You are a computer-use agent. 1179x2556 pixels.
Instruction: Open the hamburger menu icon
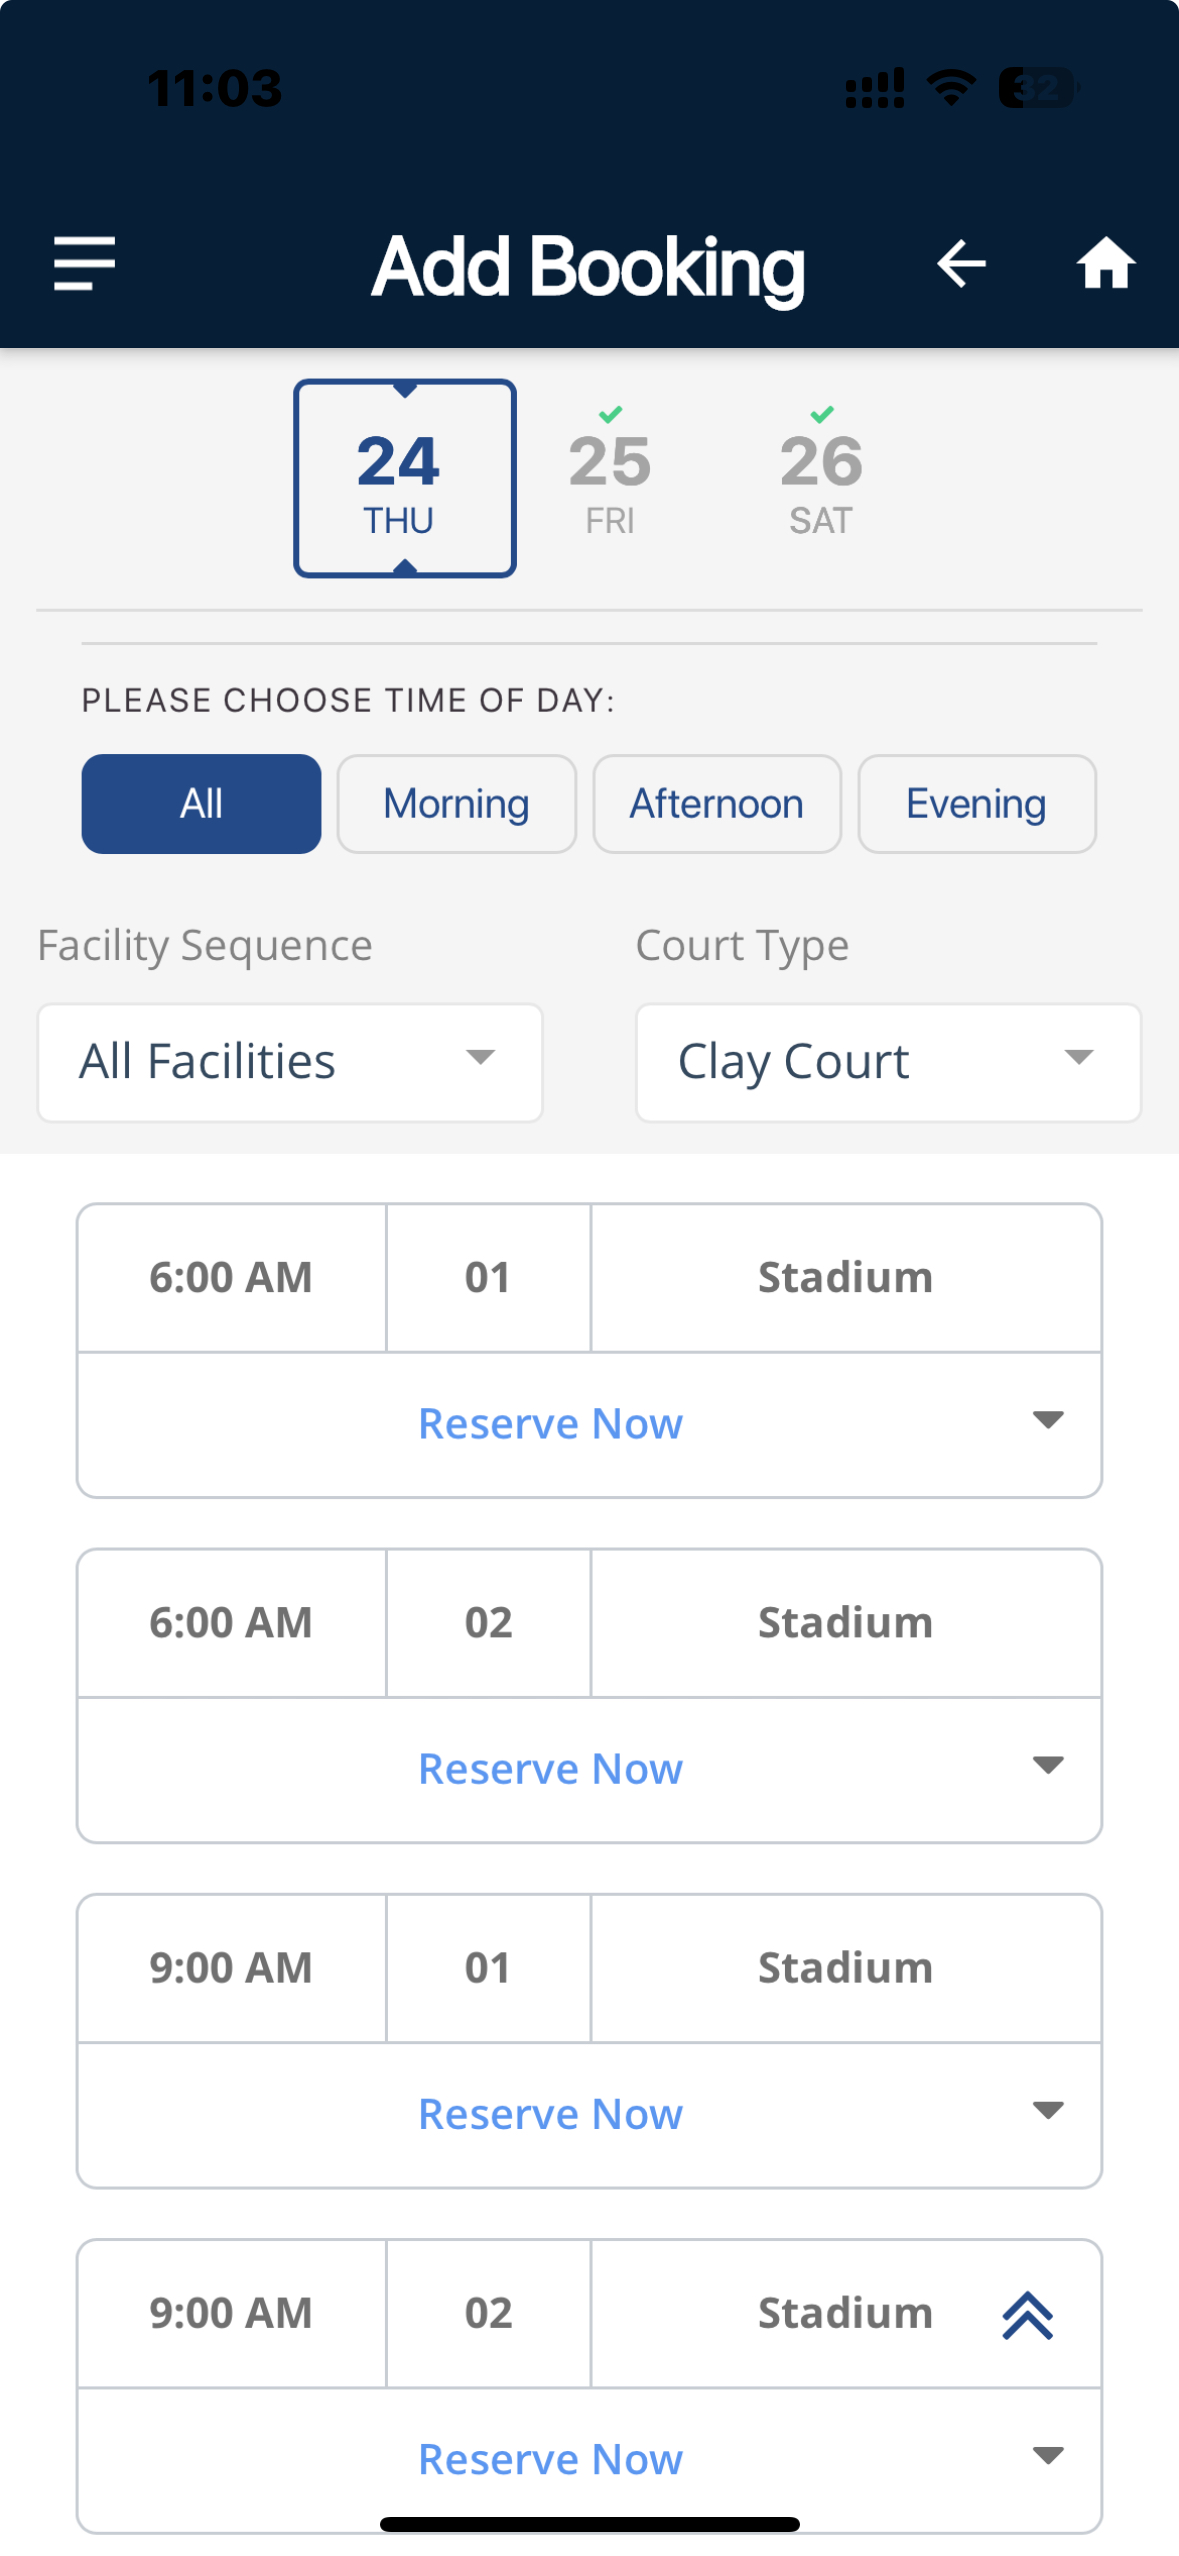coord(85,264)
